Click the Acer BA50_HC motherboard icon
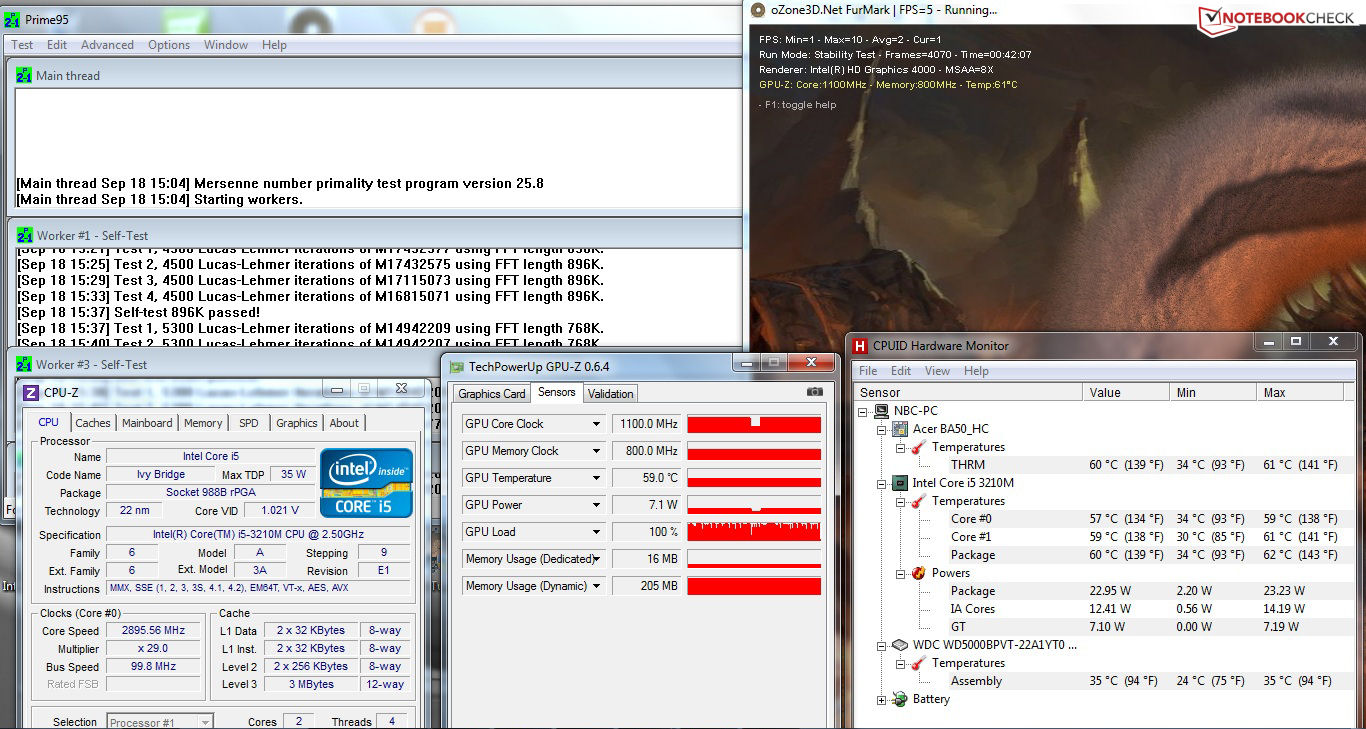The image size is (1366, 729). (900, 429)
